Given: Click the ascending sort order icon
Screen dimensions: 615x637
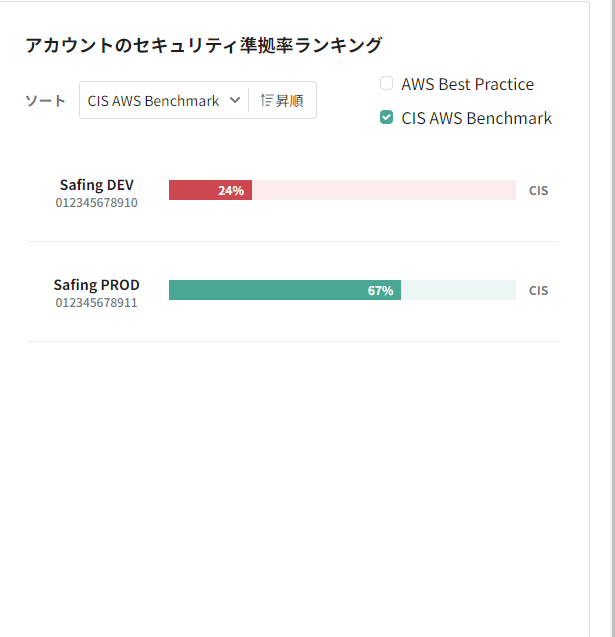Looking at the screenshot, I should (x=266, y=100).
